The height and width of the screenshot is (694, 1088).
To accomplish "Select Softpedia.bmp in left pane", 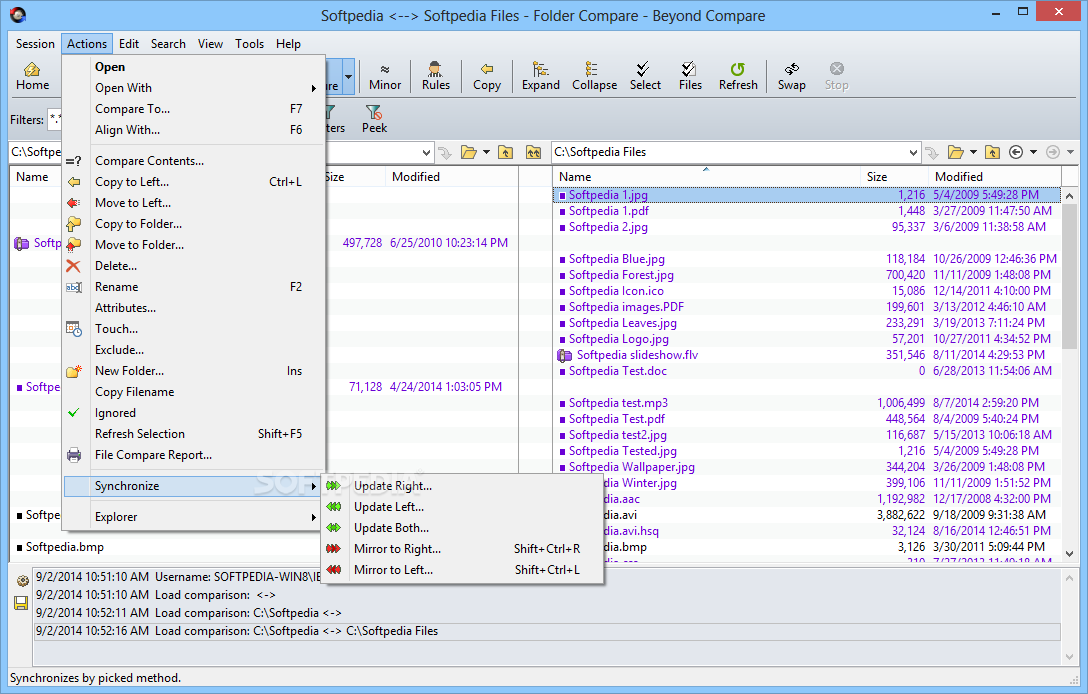I will (x=65, y=547).
